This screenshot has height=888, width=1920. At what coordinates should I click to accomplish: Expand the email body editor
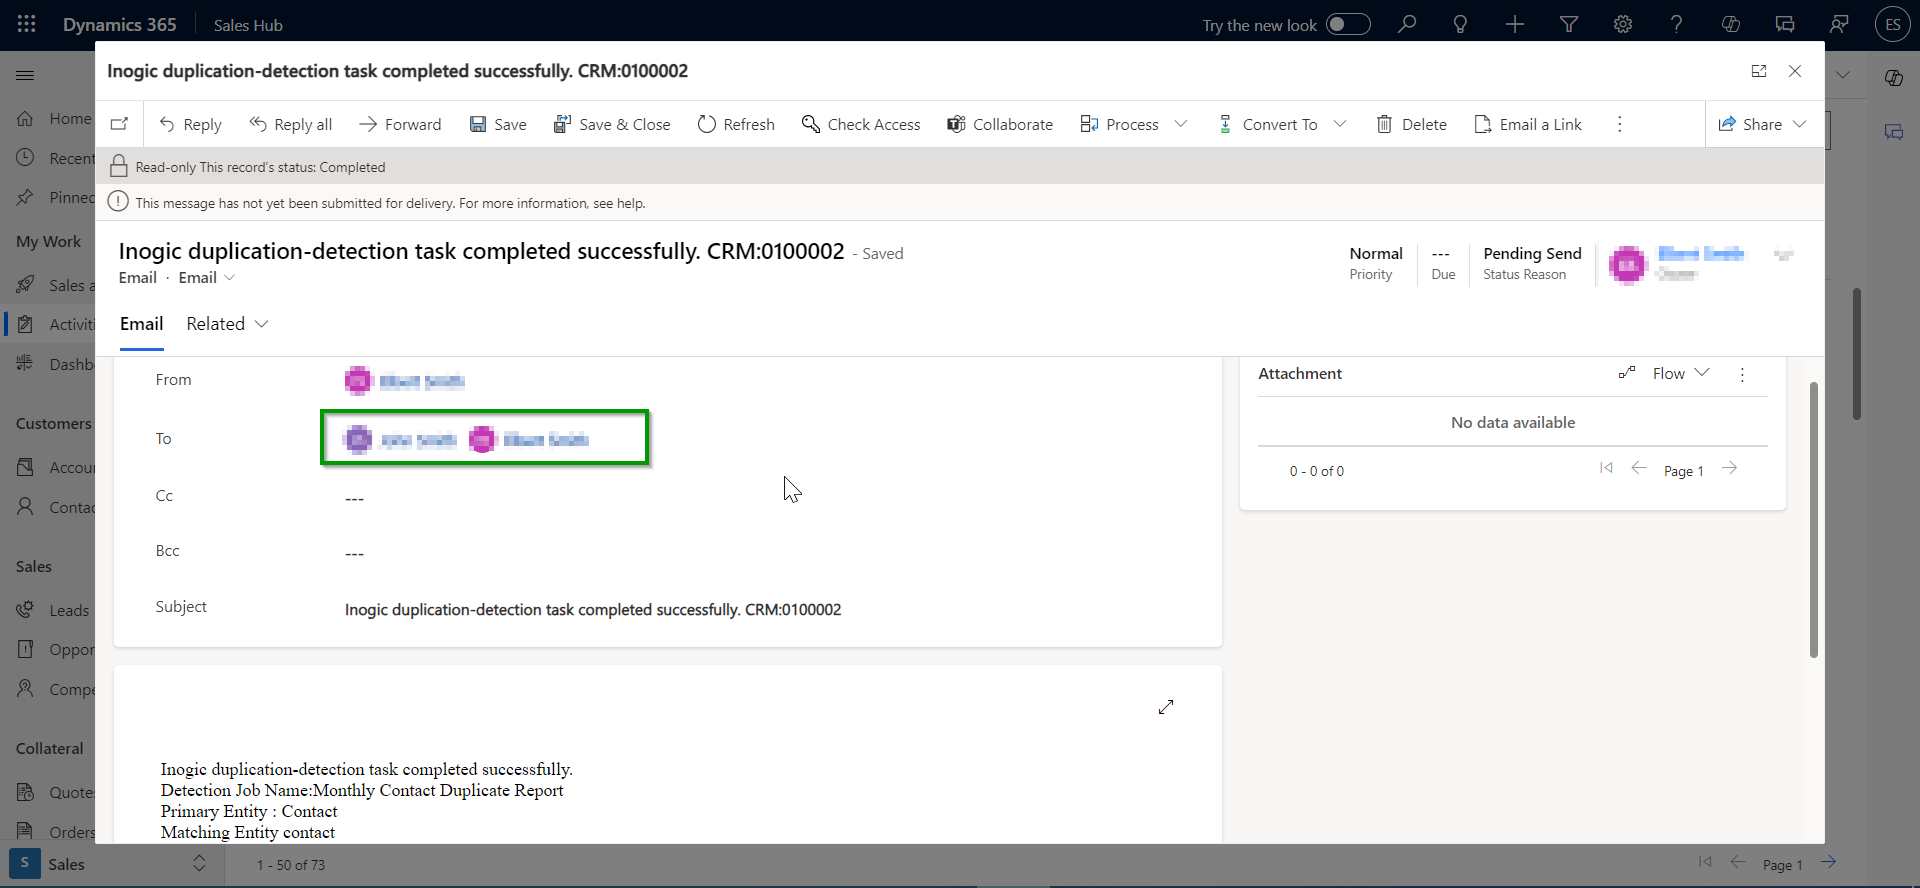pyautogui.click(x=1166, y=707)
